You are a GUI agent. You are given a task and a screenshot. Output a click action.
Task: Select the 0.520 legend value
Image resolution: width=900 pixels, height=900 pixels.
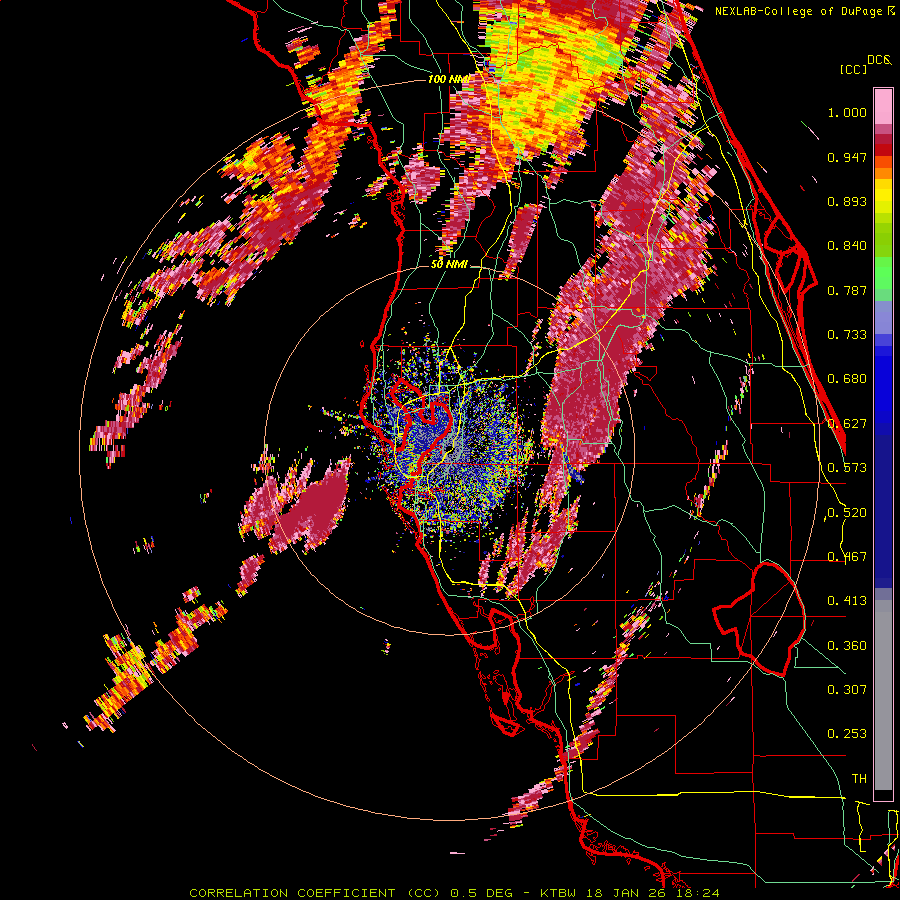pyautogui.click(x=847, y=513)
